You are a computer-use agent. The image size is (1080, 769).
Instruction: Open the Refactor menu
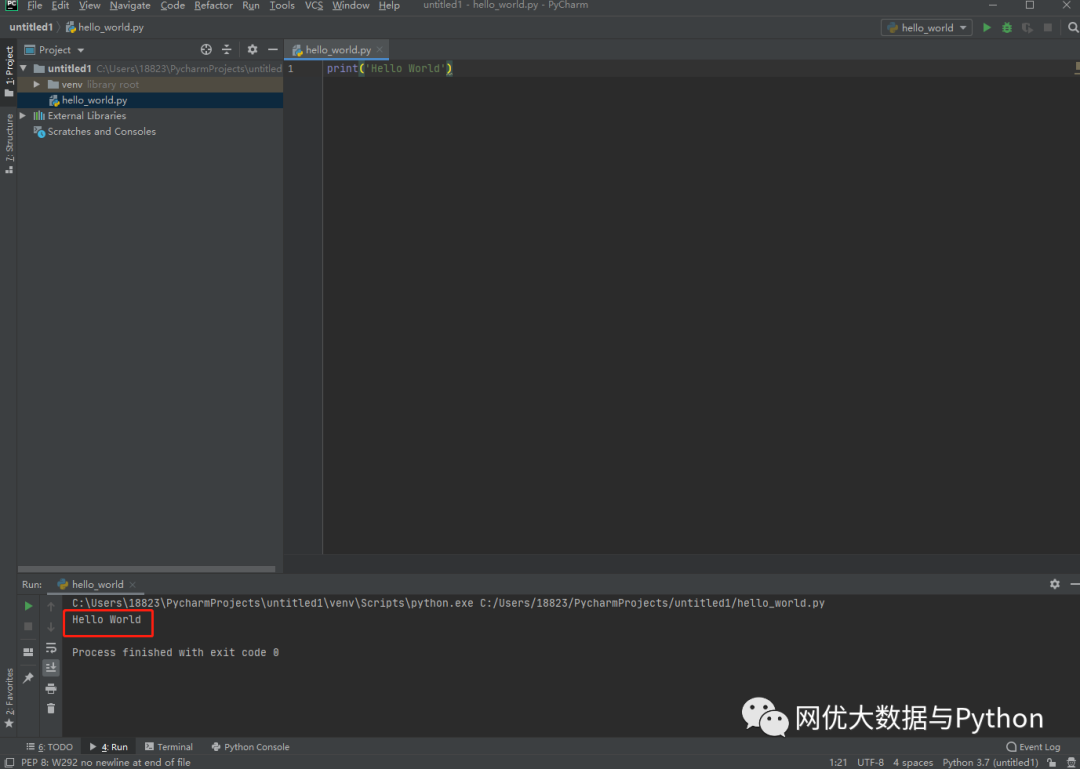(214, 6)
